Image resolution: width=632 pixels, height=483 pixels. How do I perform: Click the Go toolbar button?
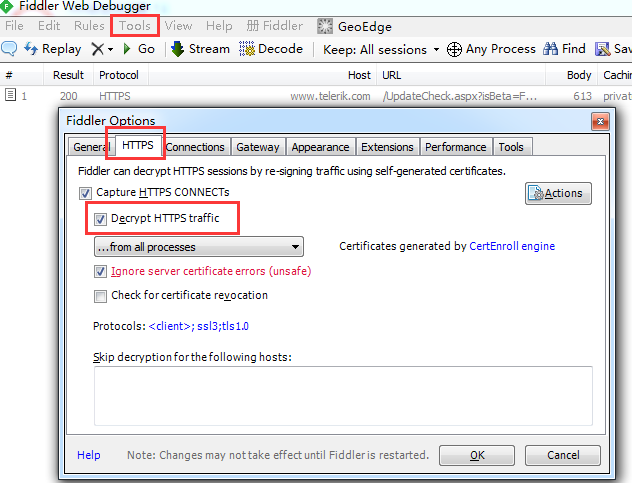pos(139,49)
